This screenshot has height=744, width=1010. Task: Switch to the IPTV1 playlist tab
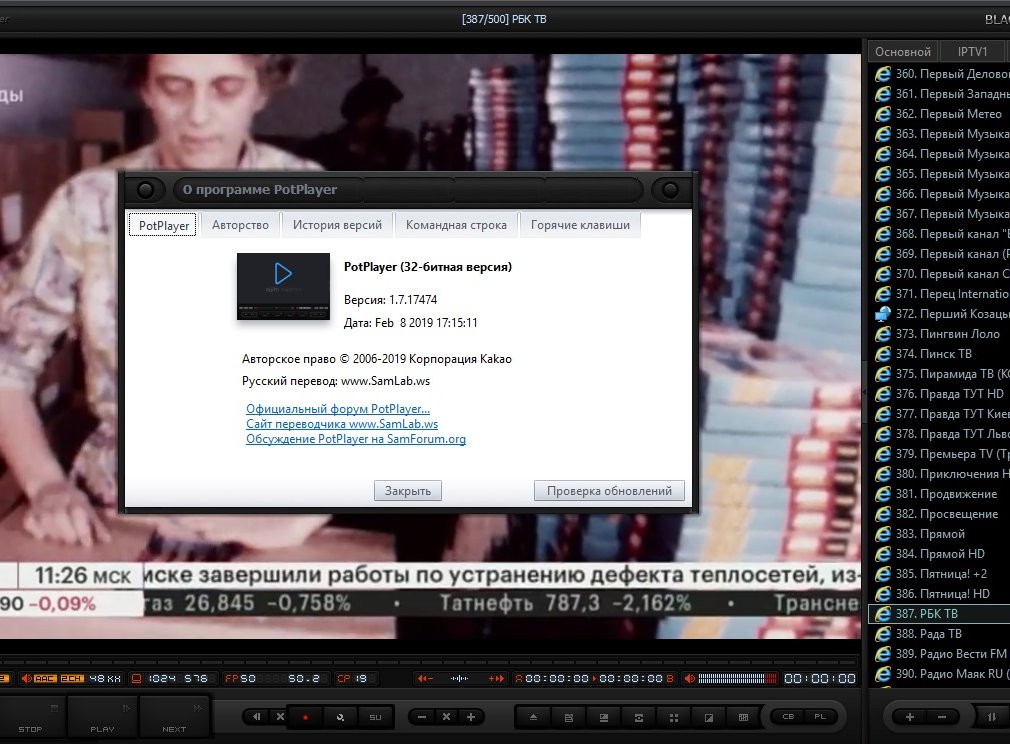[x=972, y=52]
